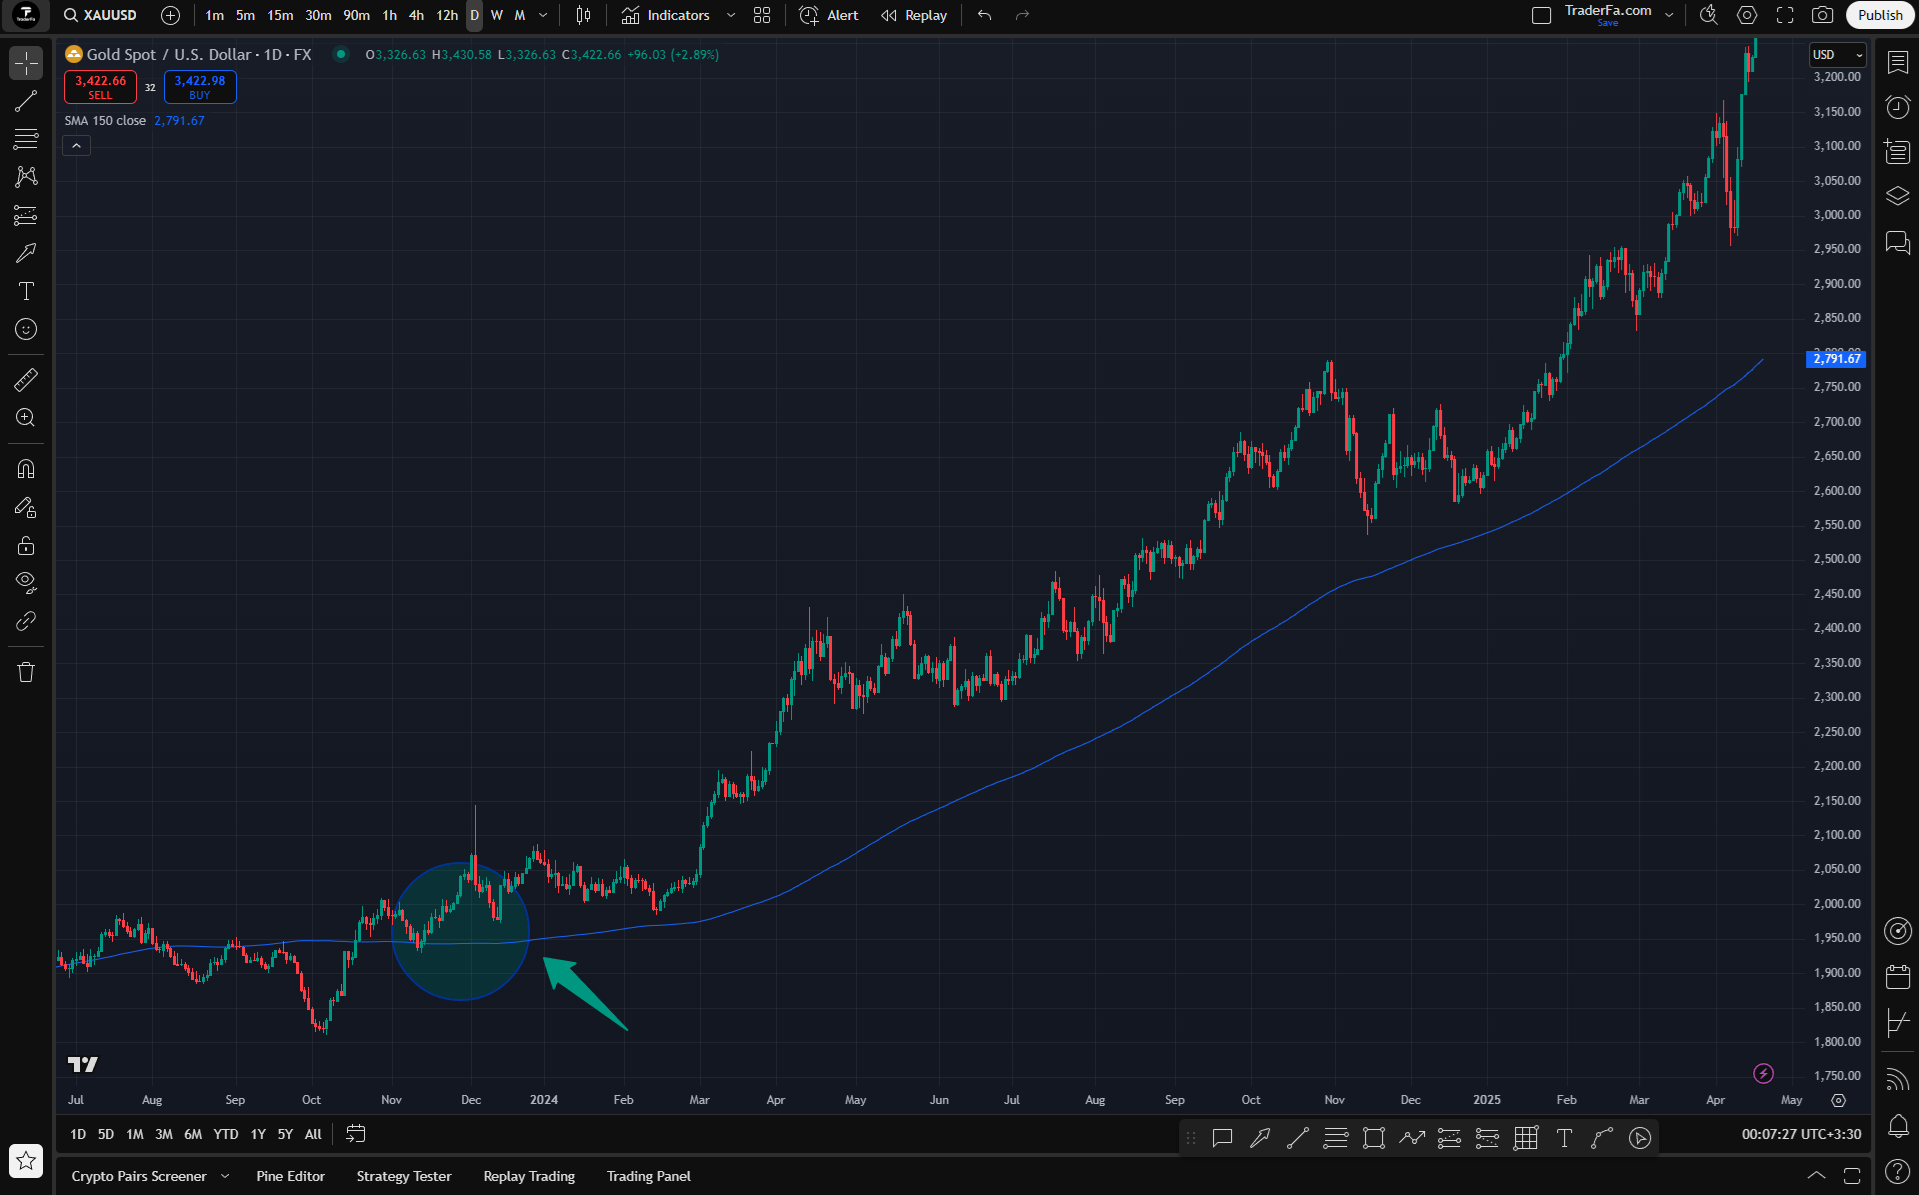The height and width of the screenshot is (1195, 1919).
Task: Collapse the bottom panel chevron
Action: [1816, 1176]
